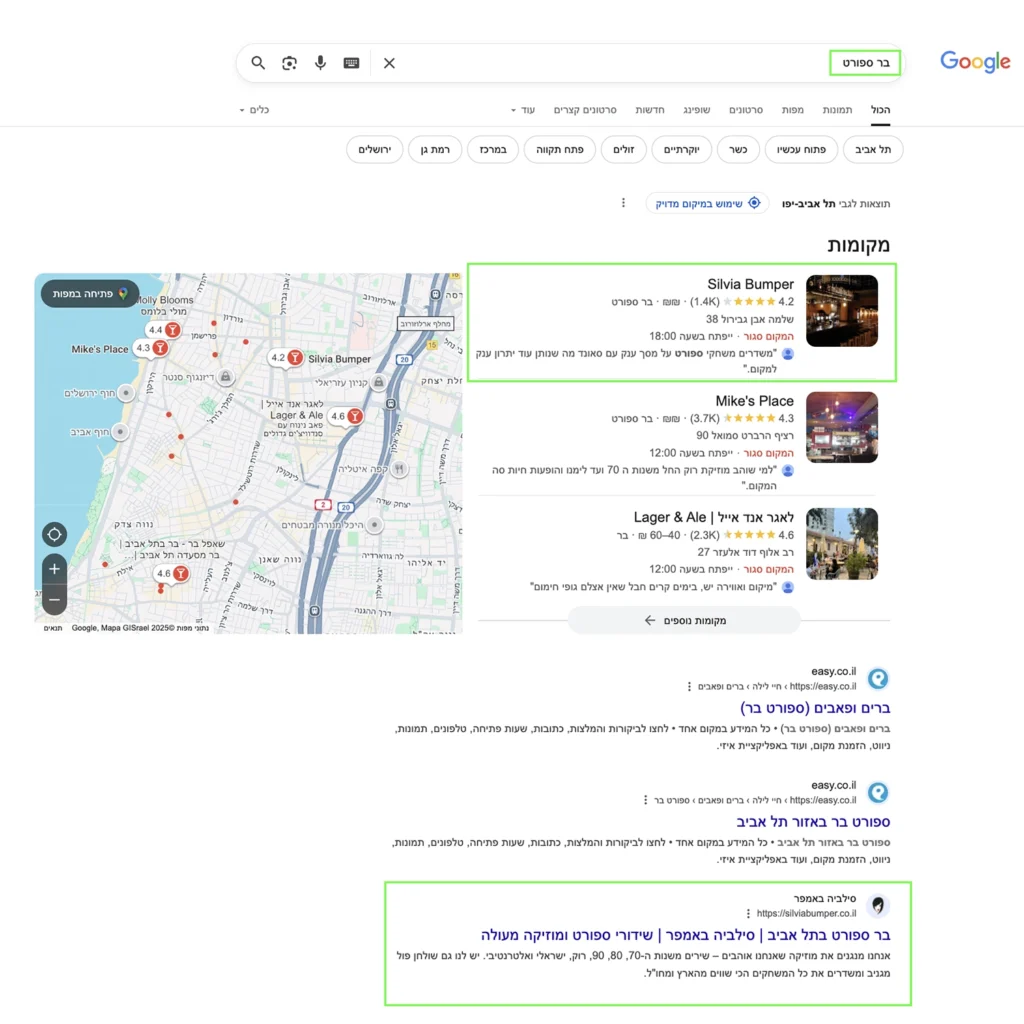Click the פתיחה במפות map button
The image size is (1024, 1024).
point(89,294)
